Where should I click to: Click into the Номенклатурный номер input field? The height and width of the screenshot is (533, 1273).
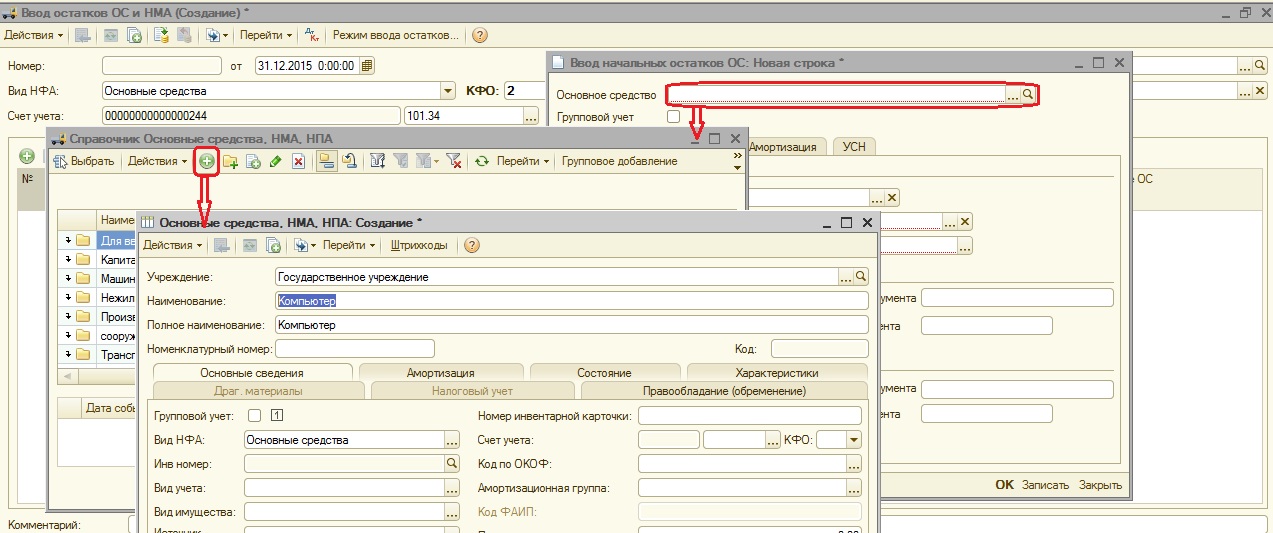(354, 349)
